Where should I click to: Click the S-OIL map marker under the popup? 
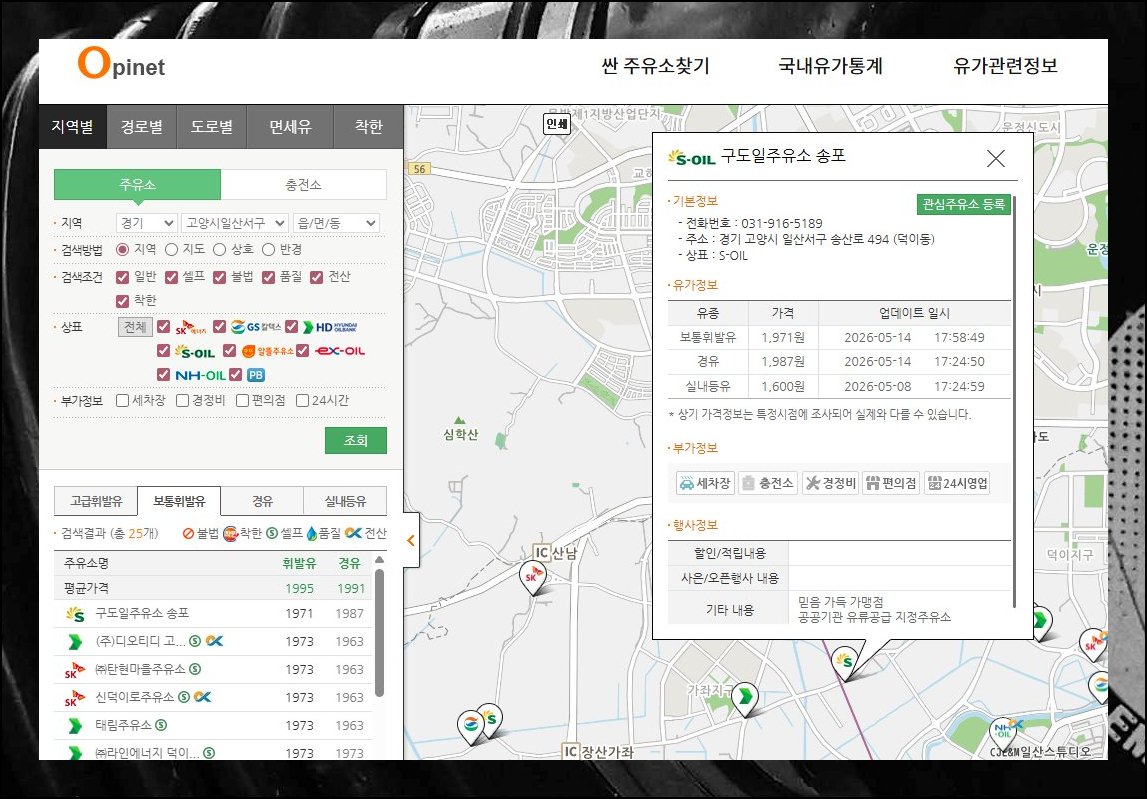(845, 663)
